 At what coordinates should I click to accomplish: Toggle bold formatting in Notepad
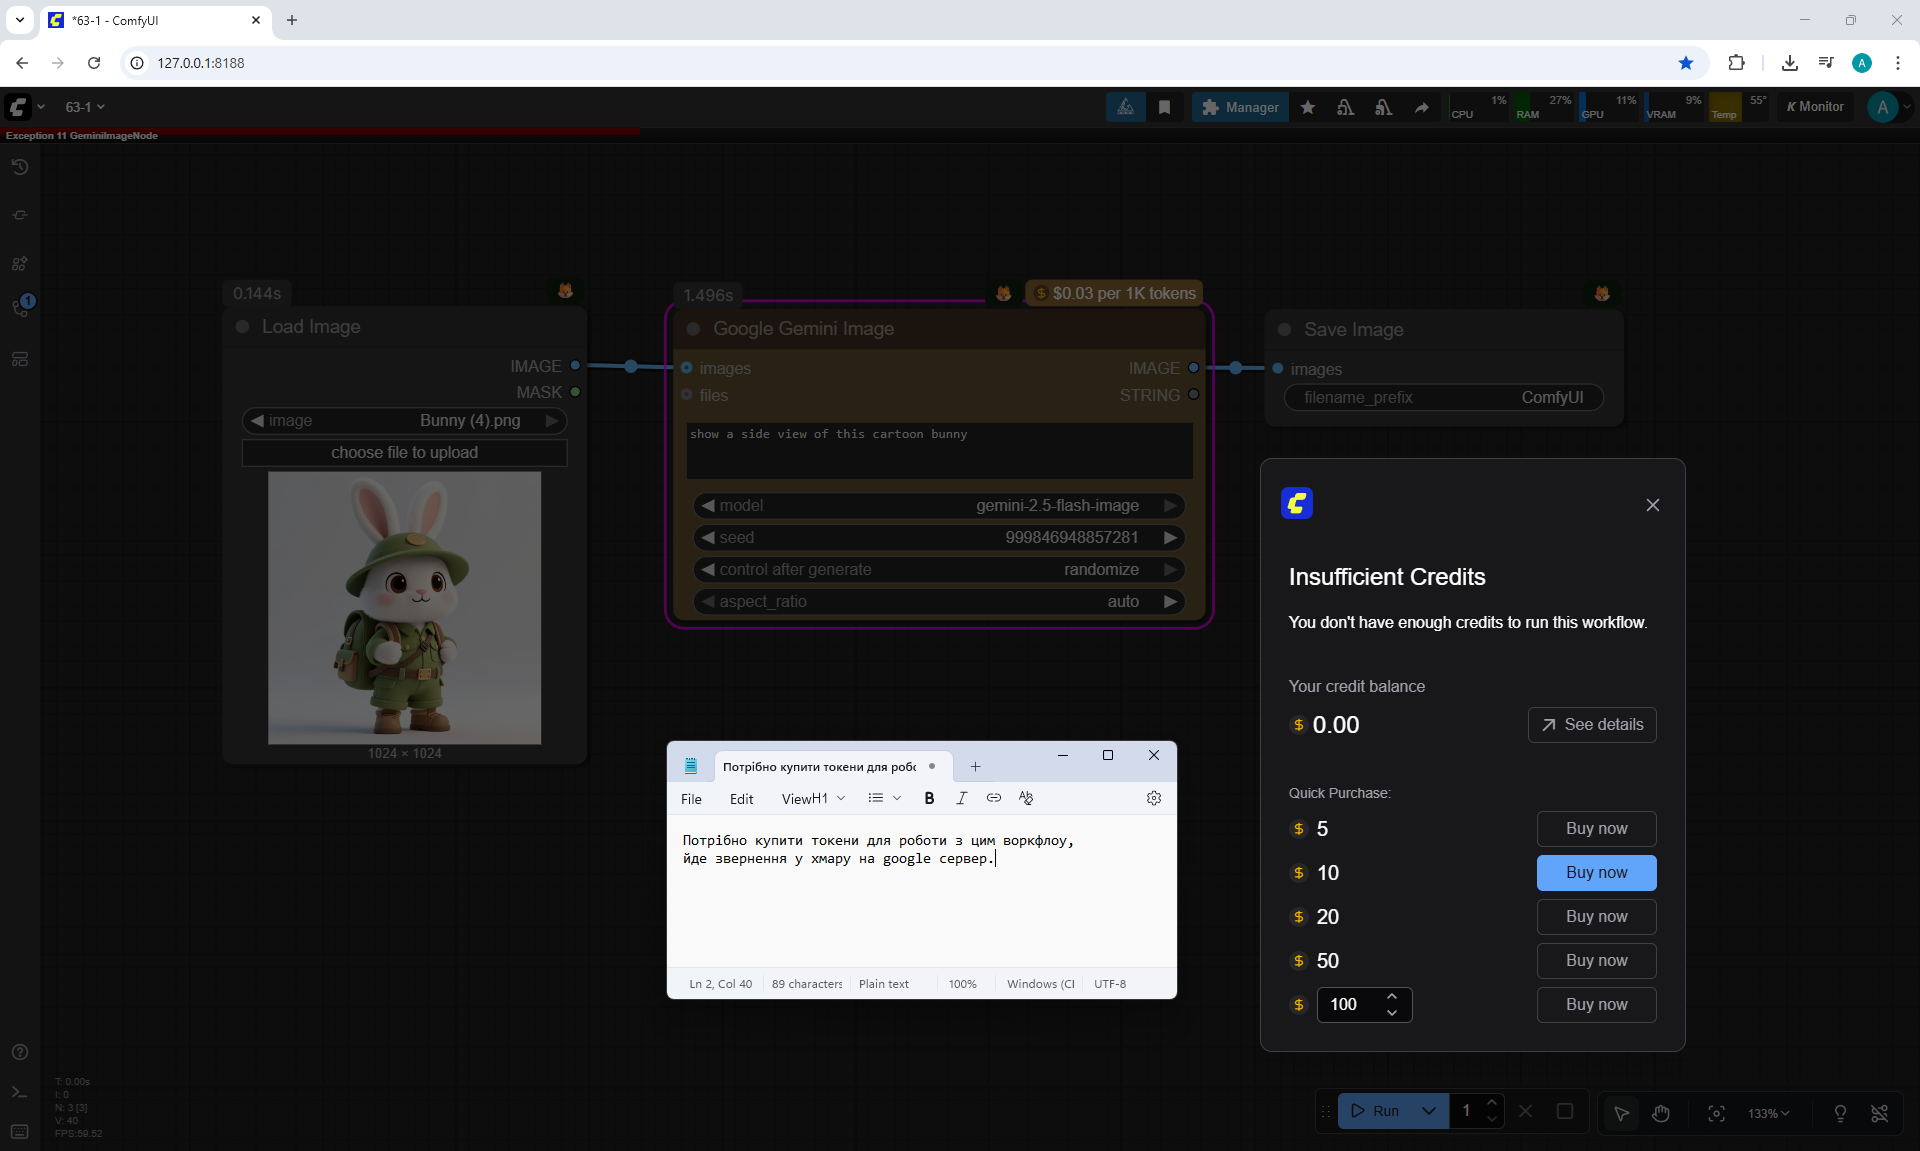[929, 798]
